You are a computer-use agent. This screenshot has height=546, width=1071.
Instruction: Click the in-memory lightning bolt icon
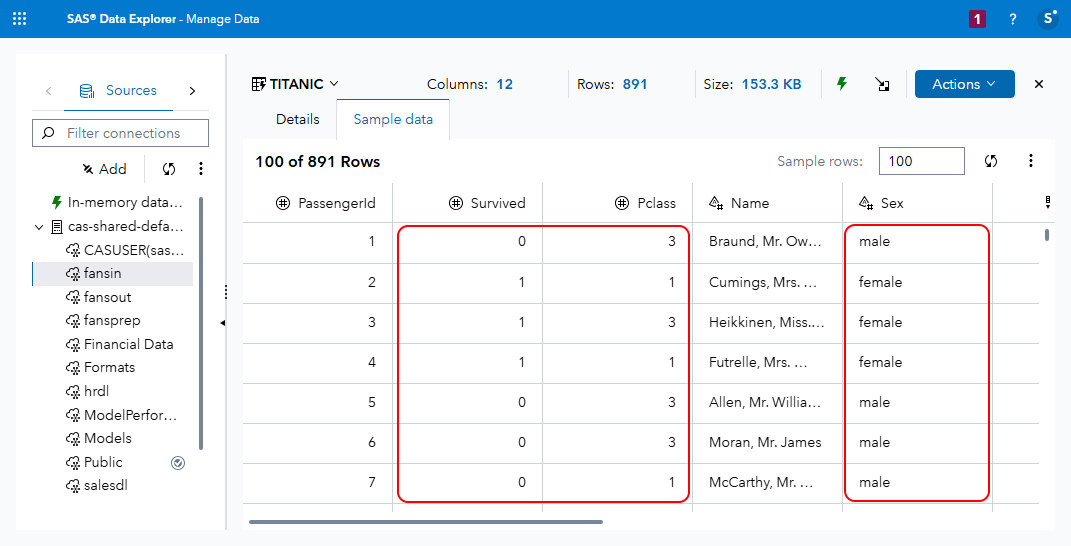click(842, 83)
